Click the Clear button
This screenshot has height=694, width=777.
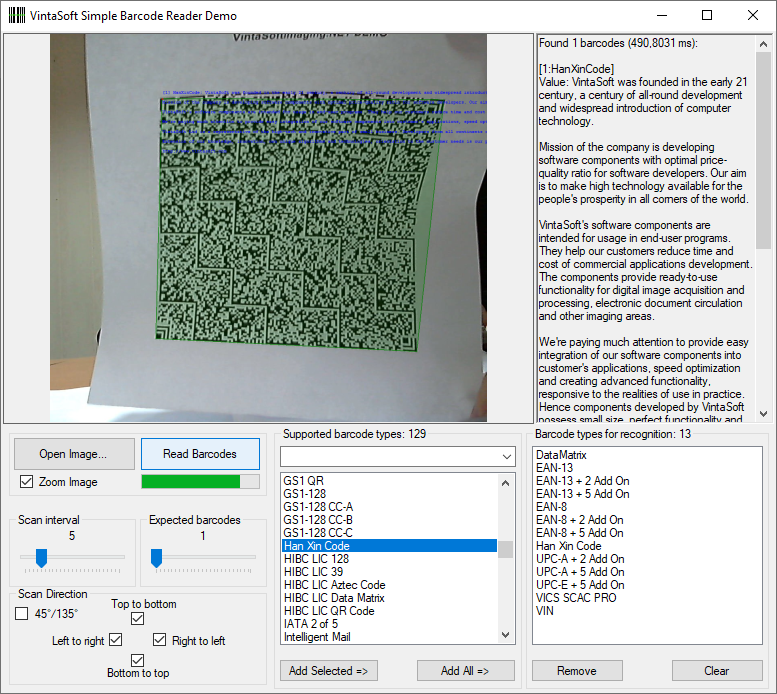coord(716,671)
